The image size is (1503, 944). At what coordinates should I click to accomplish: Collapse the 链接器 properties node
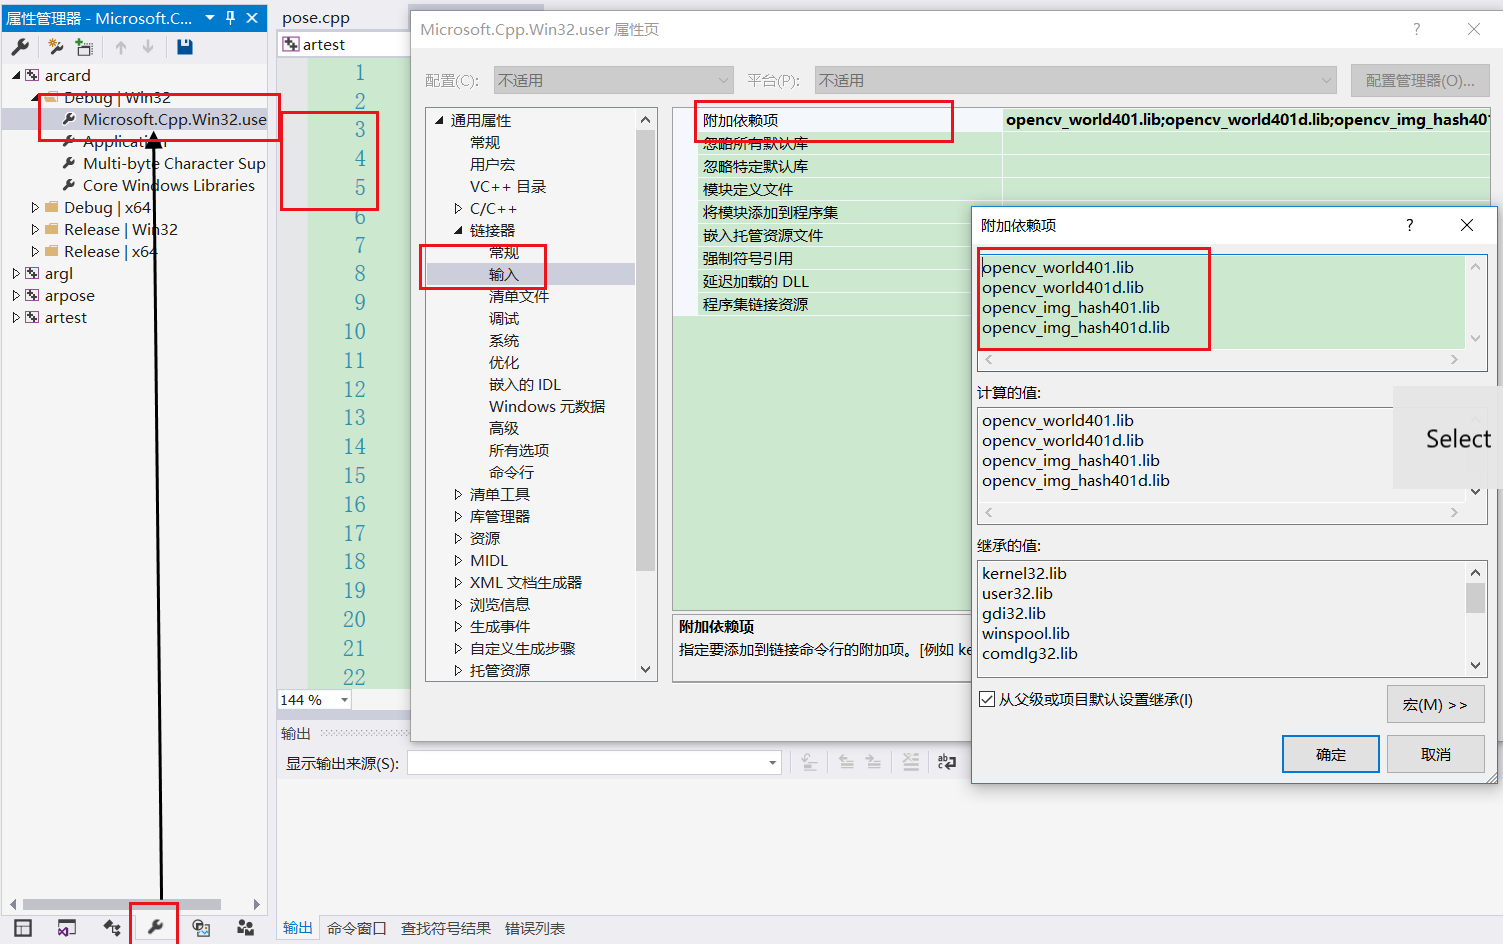pyautogui.click(x=458, y=230)
